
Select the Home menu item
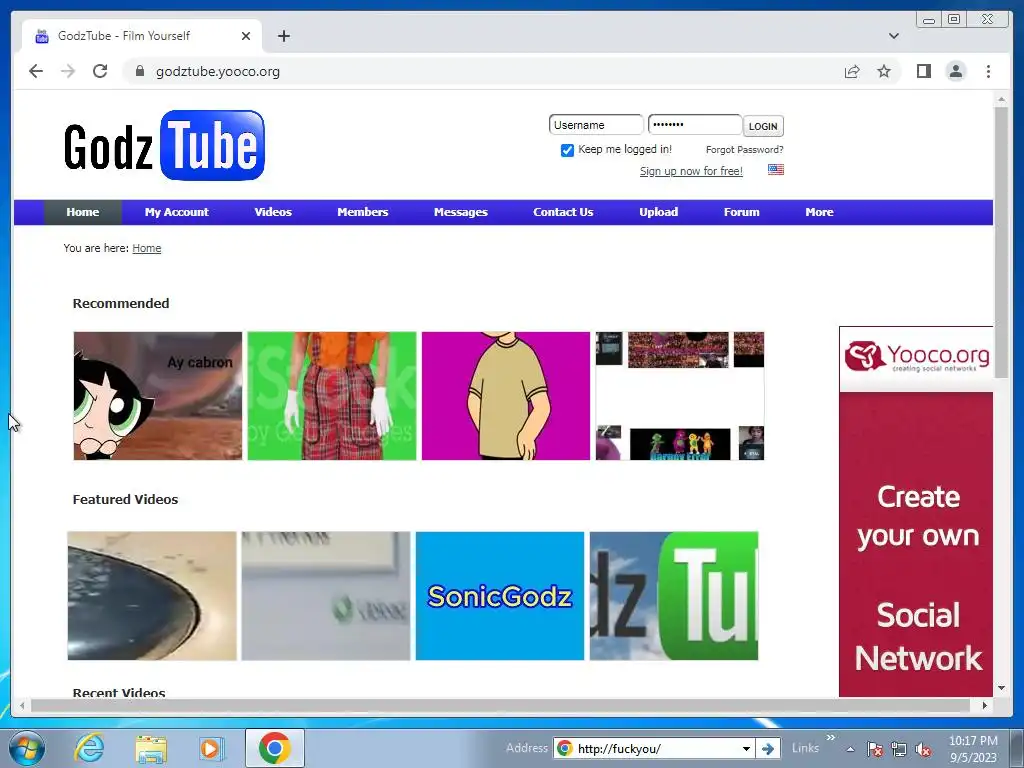[x=83, y=212]
